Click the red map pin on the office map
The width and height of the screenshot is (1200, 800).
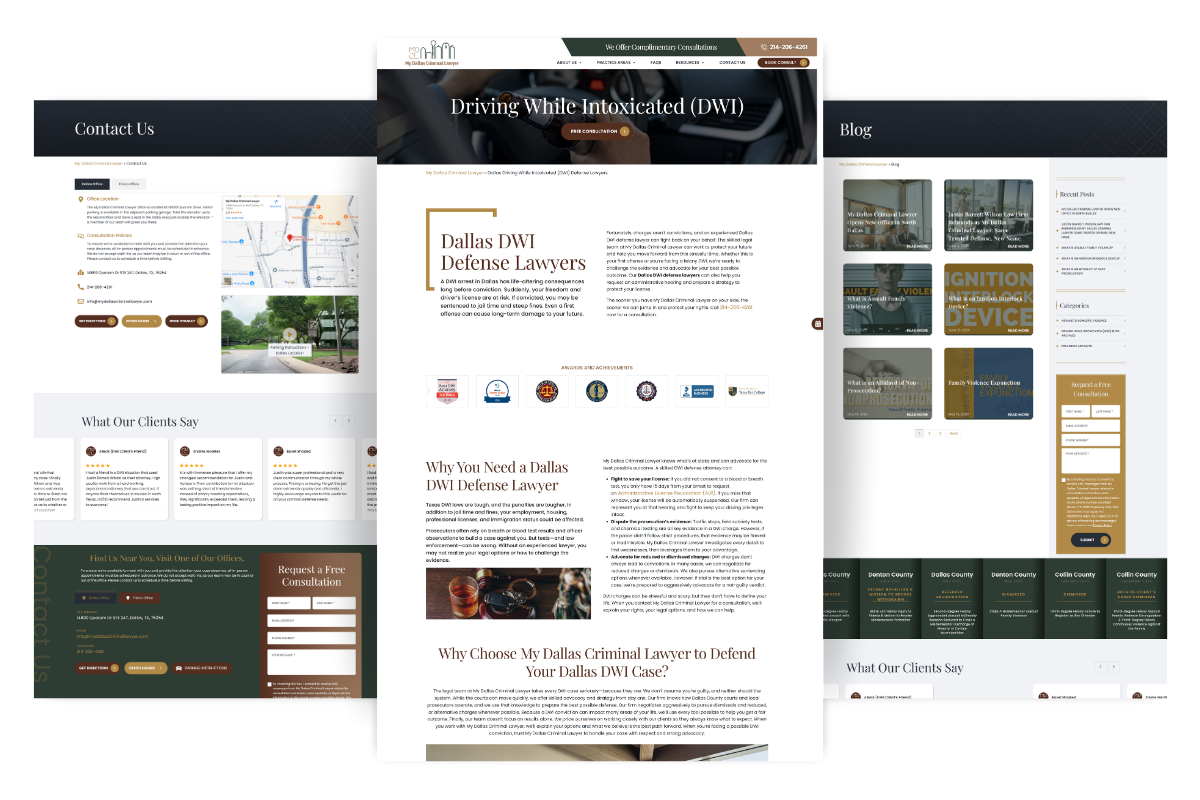290,238
